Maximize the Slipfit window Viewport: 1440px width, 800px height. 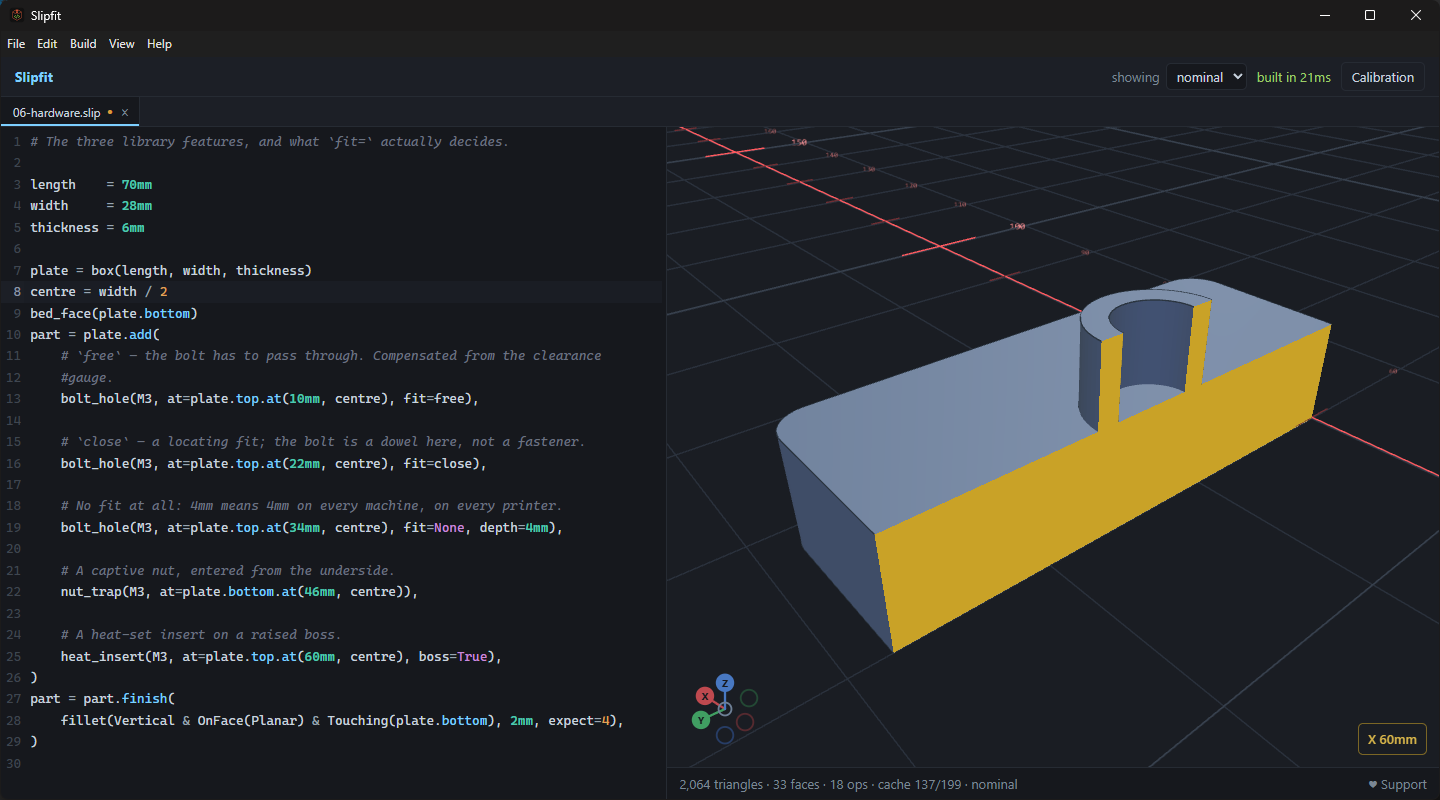1370,15
